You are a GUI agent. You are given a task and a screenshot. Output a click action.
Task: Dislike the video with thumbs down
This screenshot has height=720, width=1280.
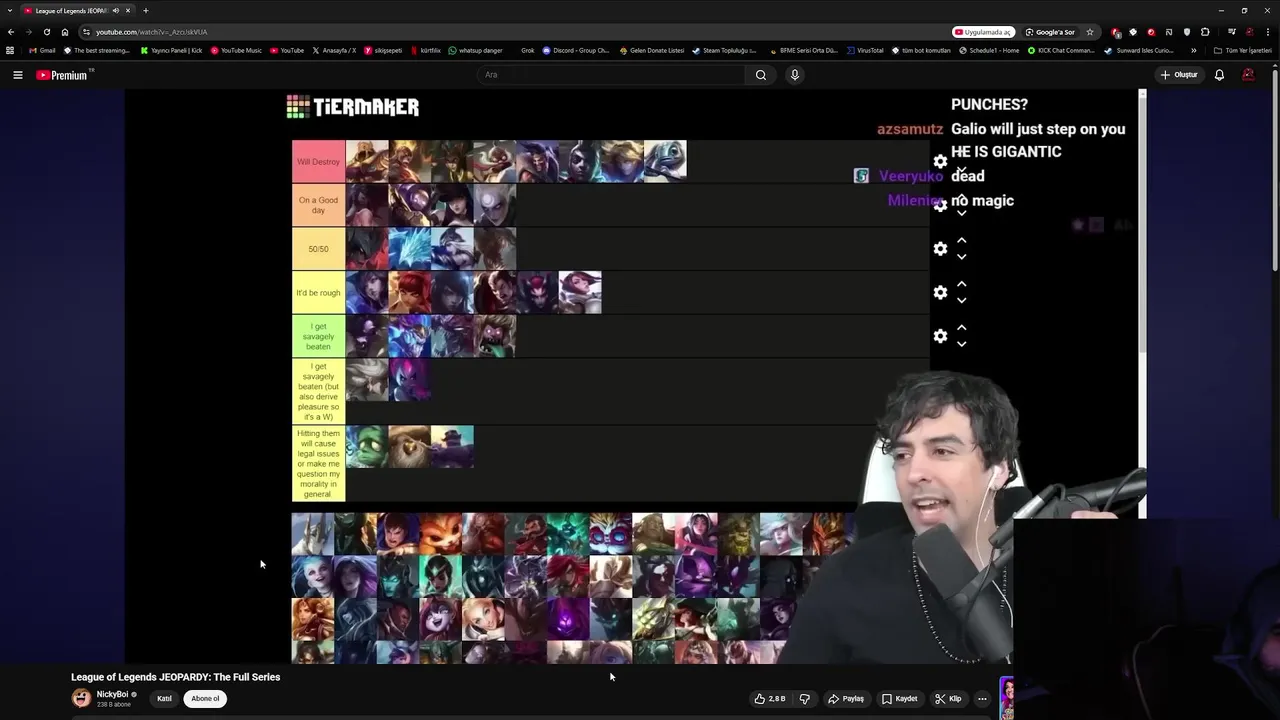coord(805,699)
